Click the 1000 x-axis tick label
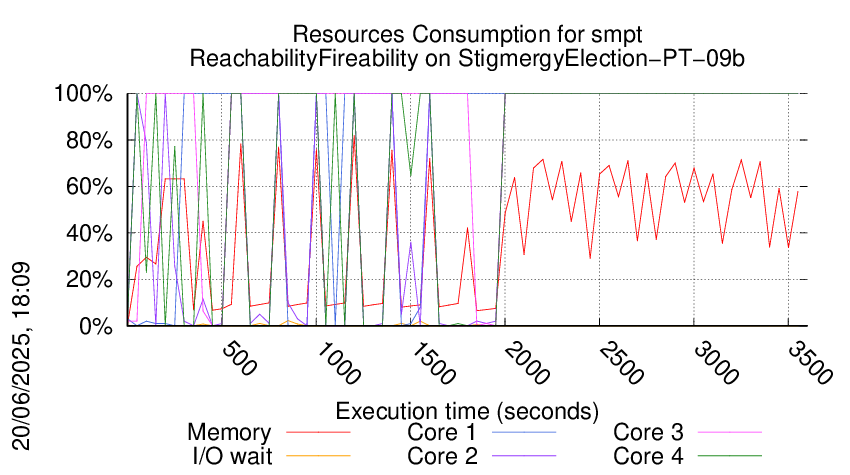850x475 pixels. coord(339,363)
